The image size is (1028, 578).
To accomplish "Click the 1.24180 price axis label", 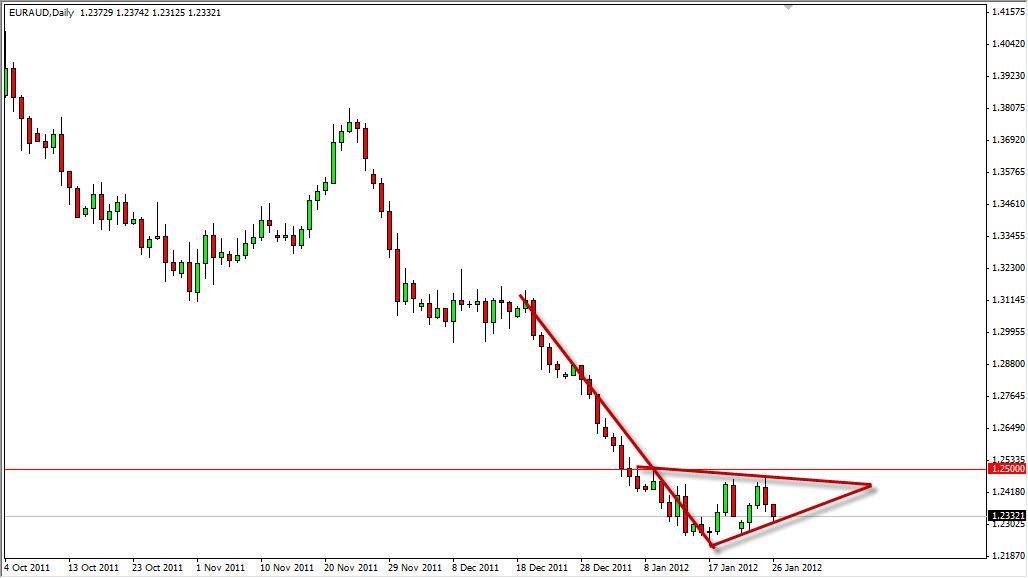I will pyautogui.click(x=1008, y=491).
